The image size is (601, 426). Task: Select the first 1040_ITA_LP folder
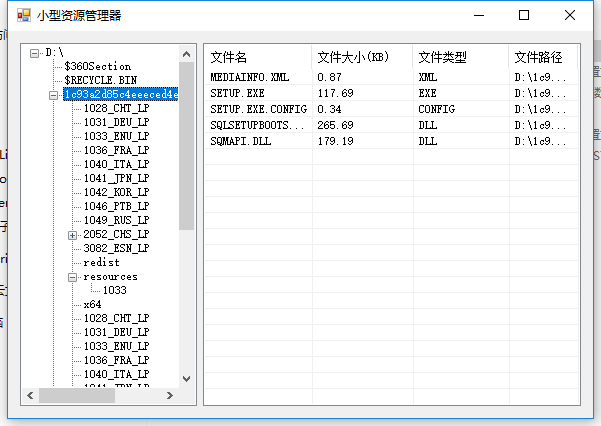[x=117, y=164]
